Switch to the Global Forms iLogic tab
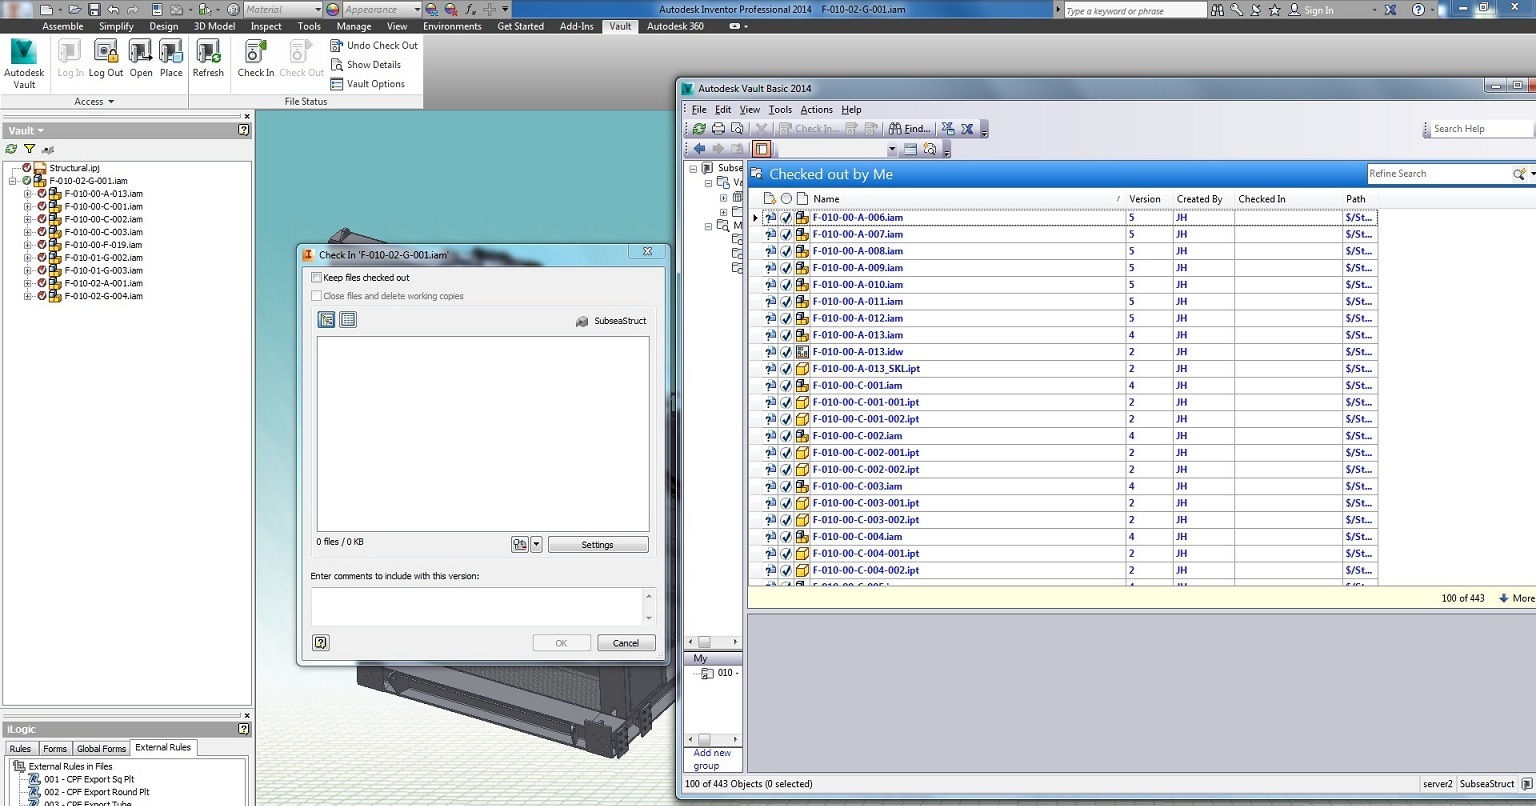 point(101,748)
